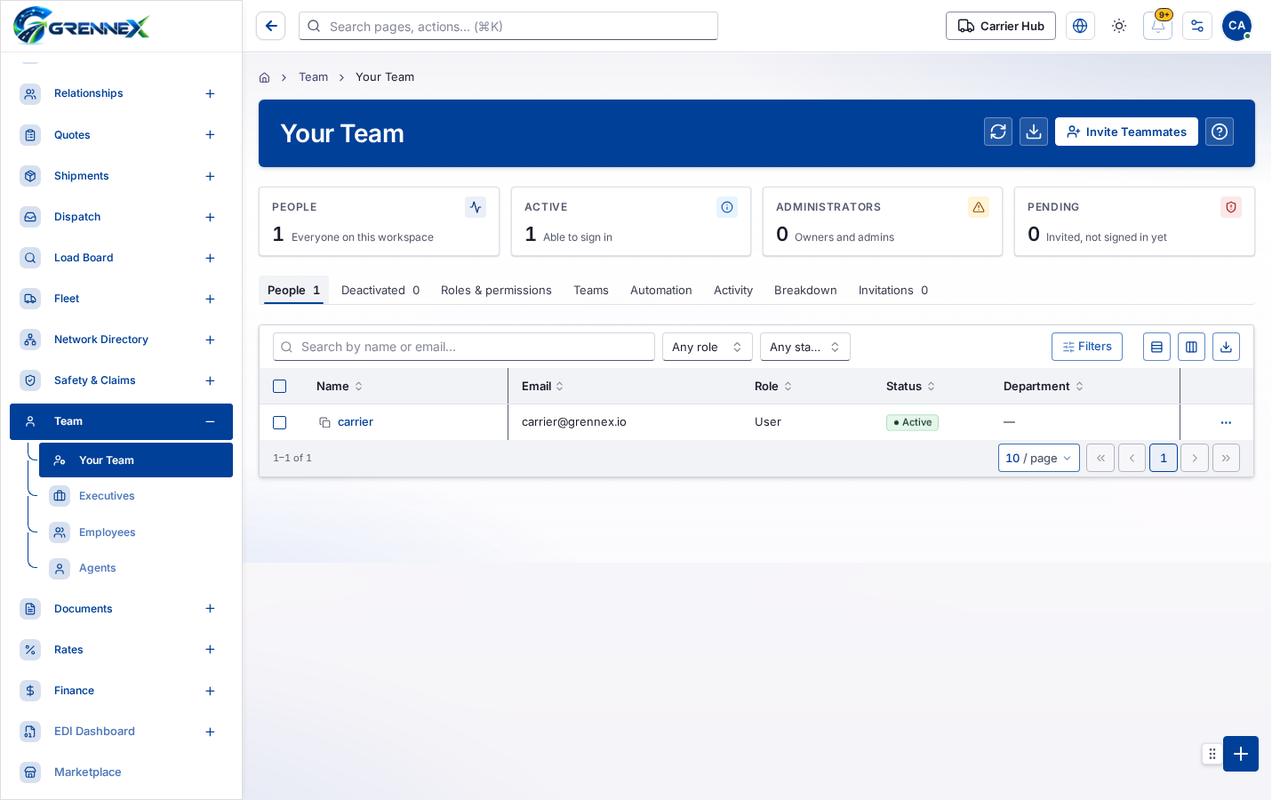Click the Grennex logo
Image resolution: width=1280 pixels, height=800 pixels.
pyautogui.click(x=81, y=25)
